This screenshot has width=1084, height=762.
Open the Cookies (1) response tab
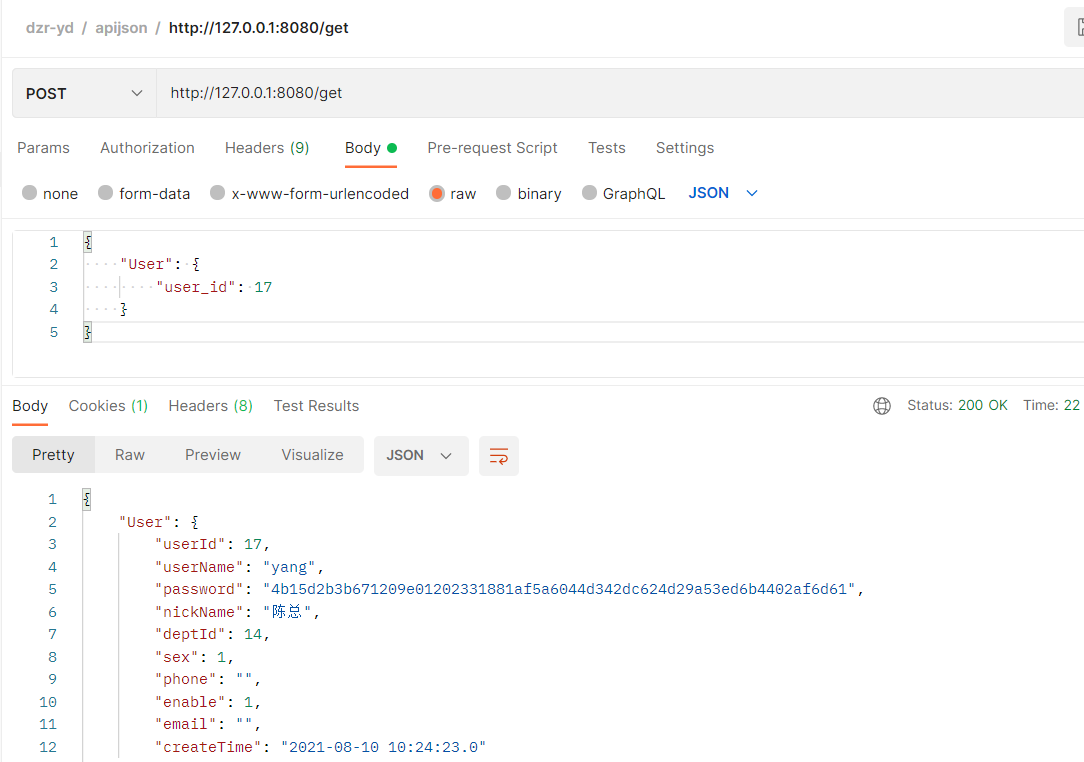pyautogui.click(x=108, y=405)
